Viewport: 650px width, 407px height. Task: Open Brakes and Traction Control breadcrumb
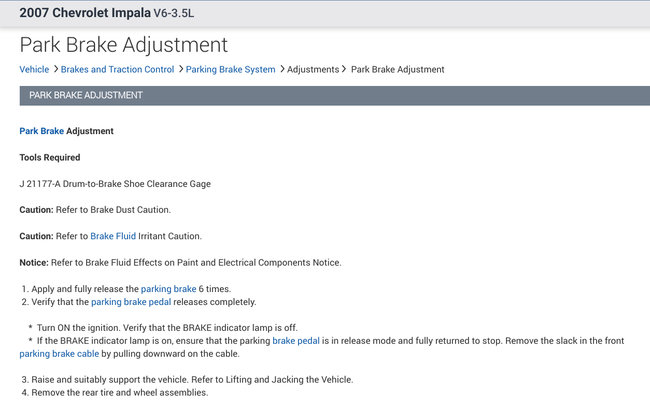tap(117, 69)
